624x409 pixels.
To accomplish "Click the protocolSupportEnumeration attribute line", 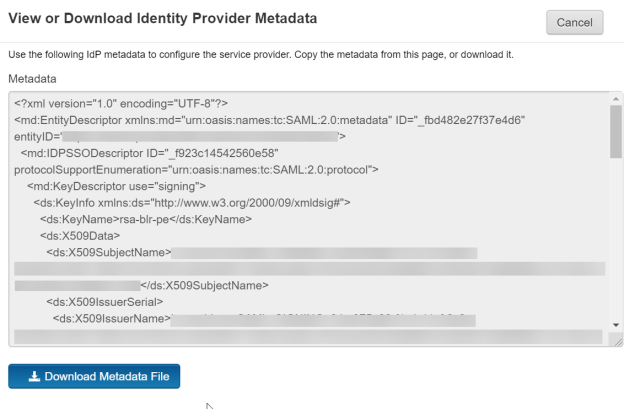I will 196,169.
